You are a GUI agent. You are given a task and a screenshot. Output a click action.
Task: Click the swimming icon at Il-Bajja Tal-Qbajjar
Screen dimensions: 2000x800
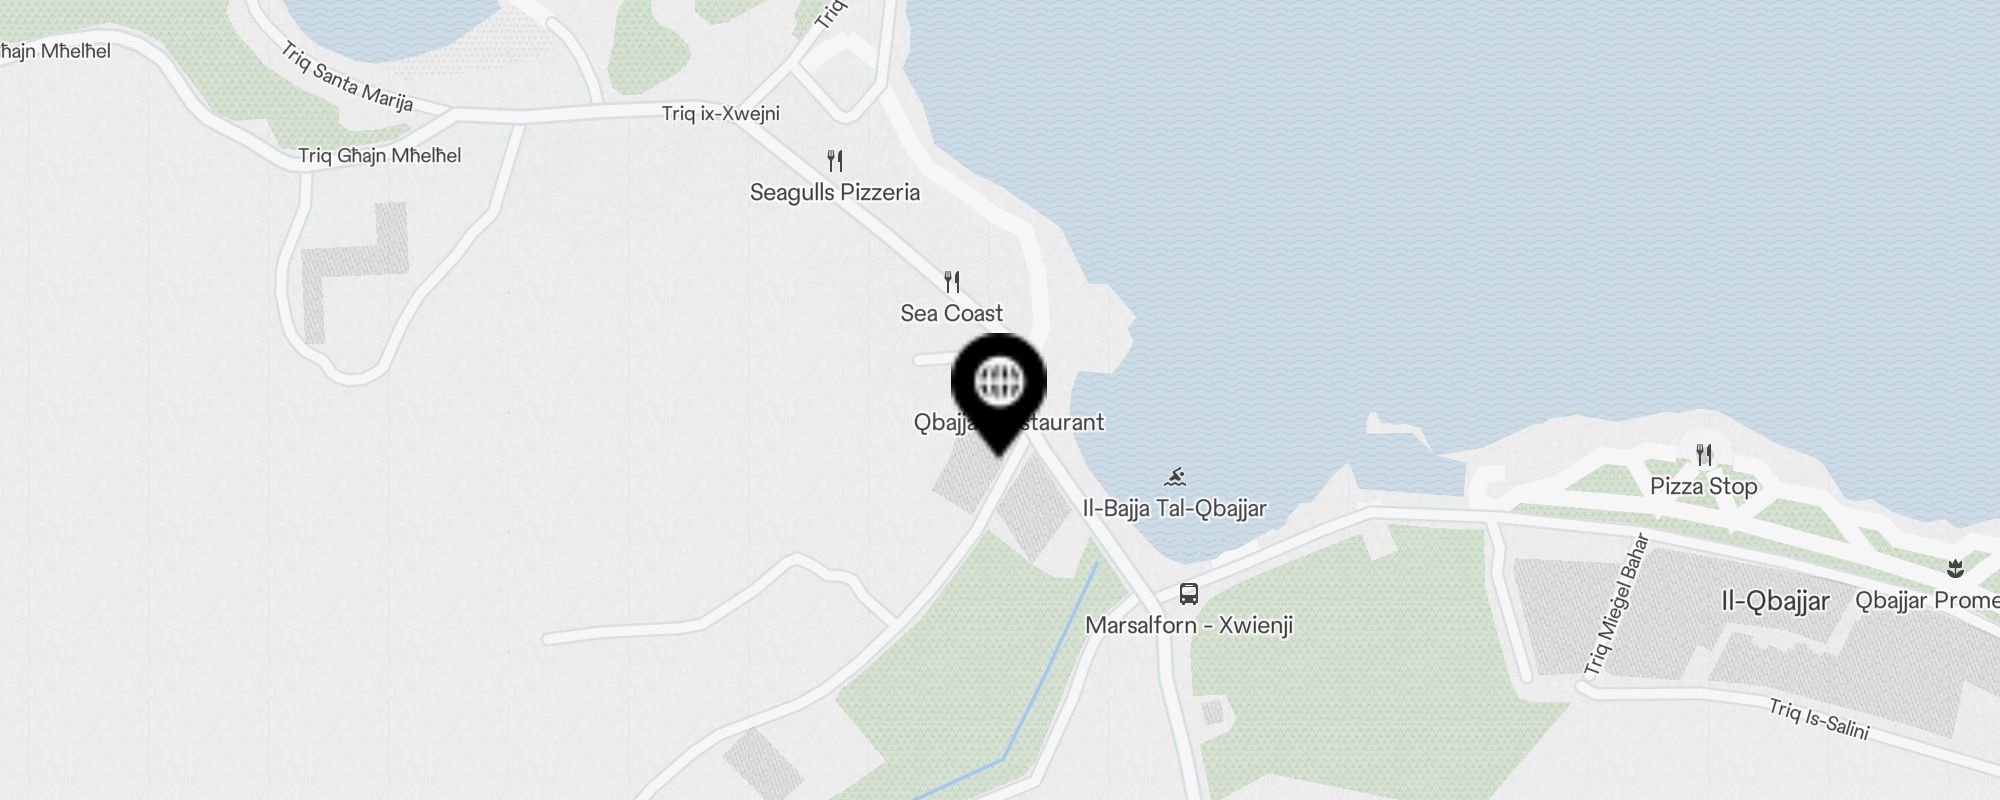click(x=1175, y=476)
